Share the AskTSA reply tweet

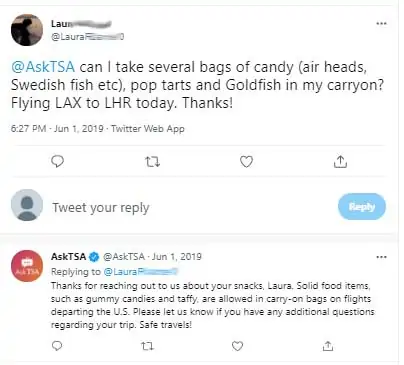tap(328, 346)
